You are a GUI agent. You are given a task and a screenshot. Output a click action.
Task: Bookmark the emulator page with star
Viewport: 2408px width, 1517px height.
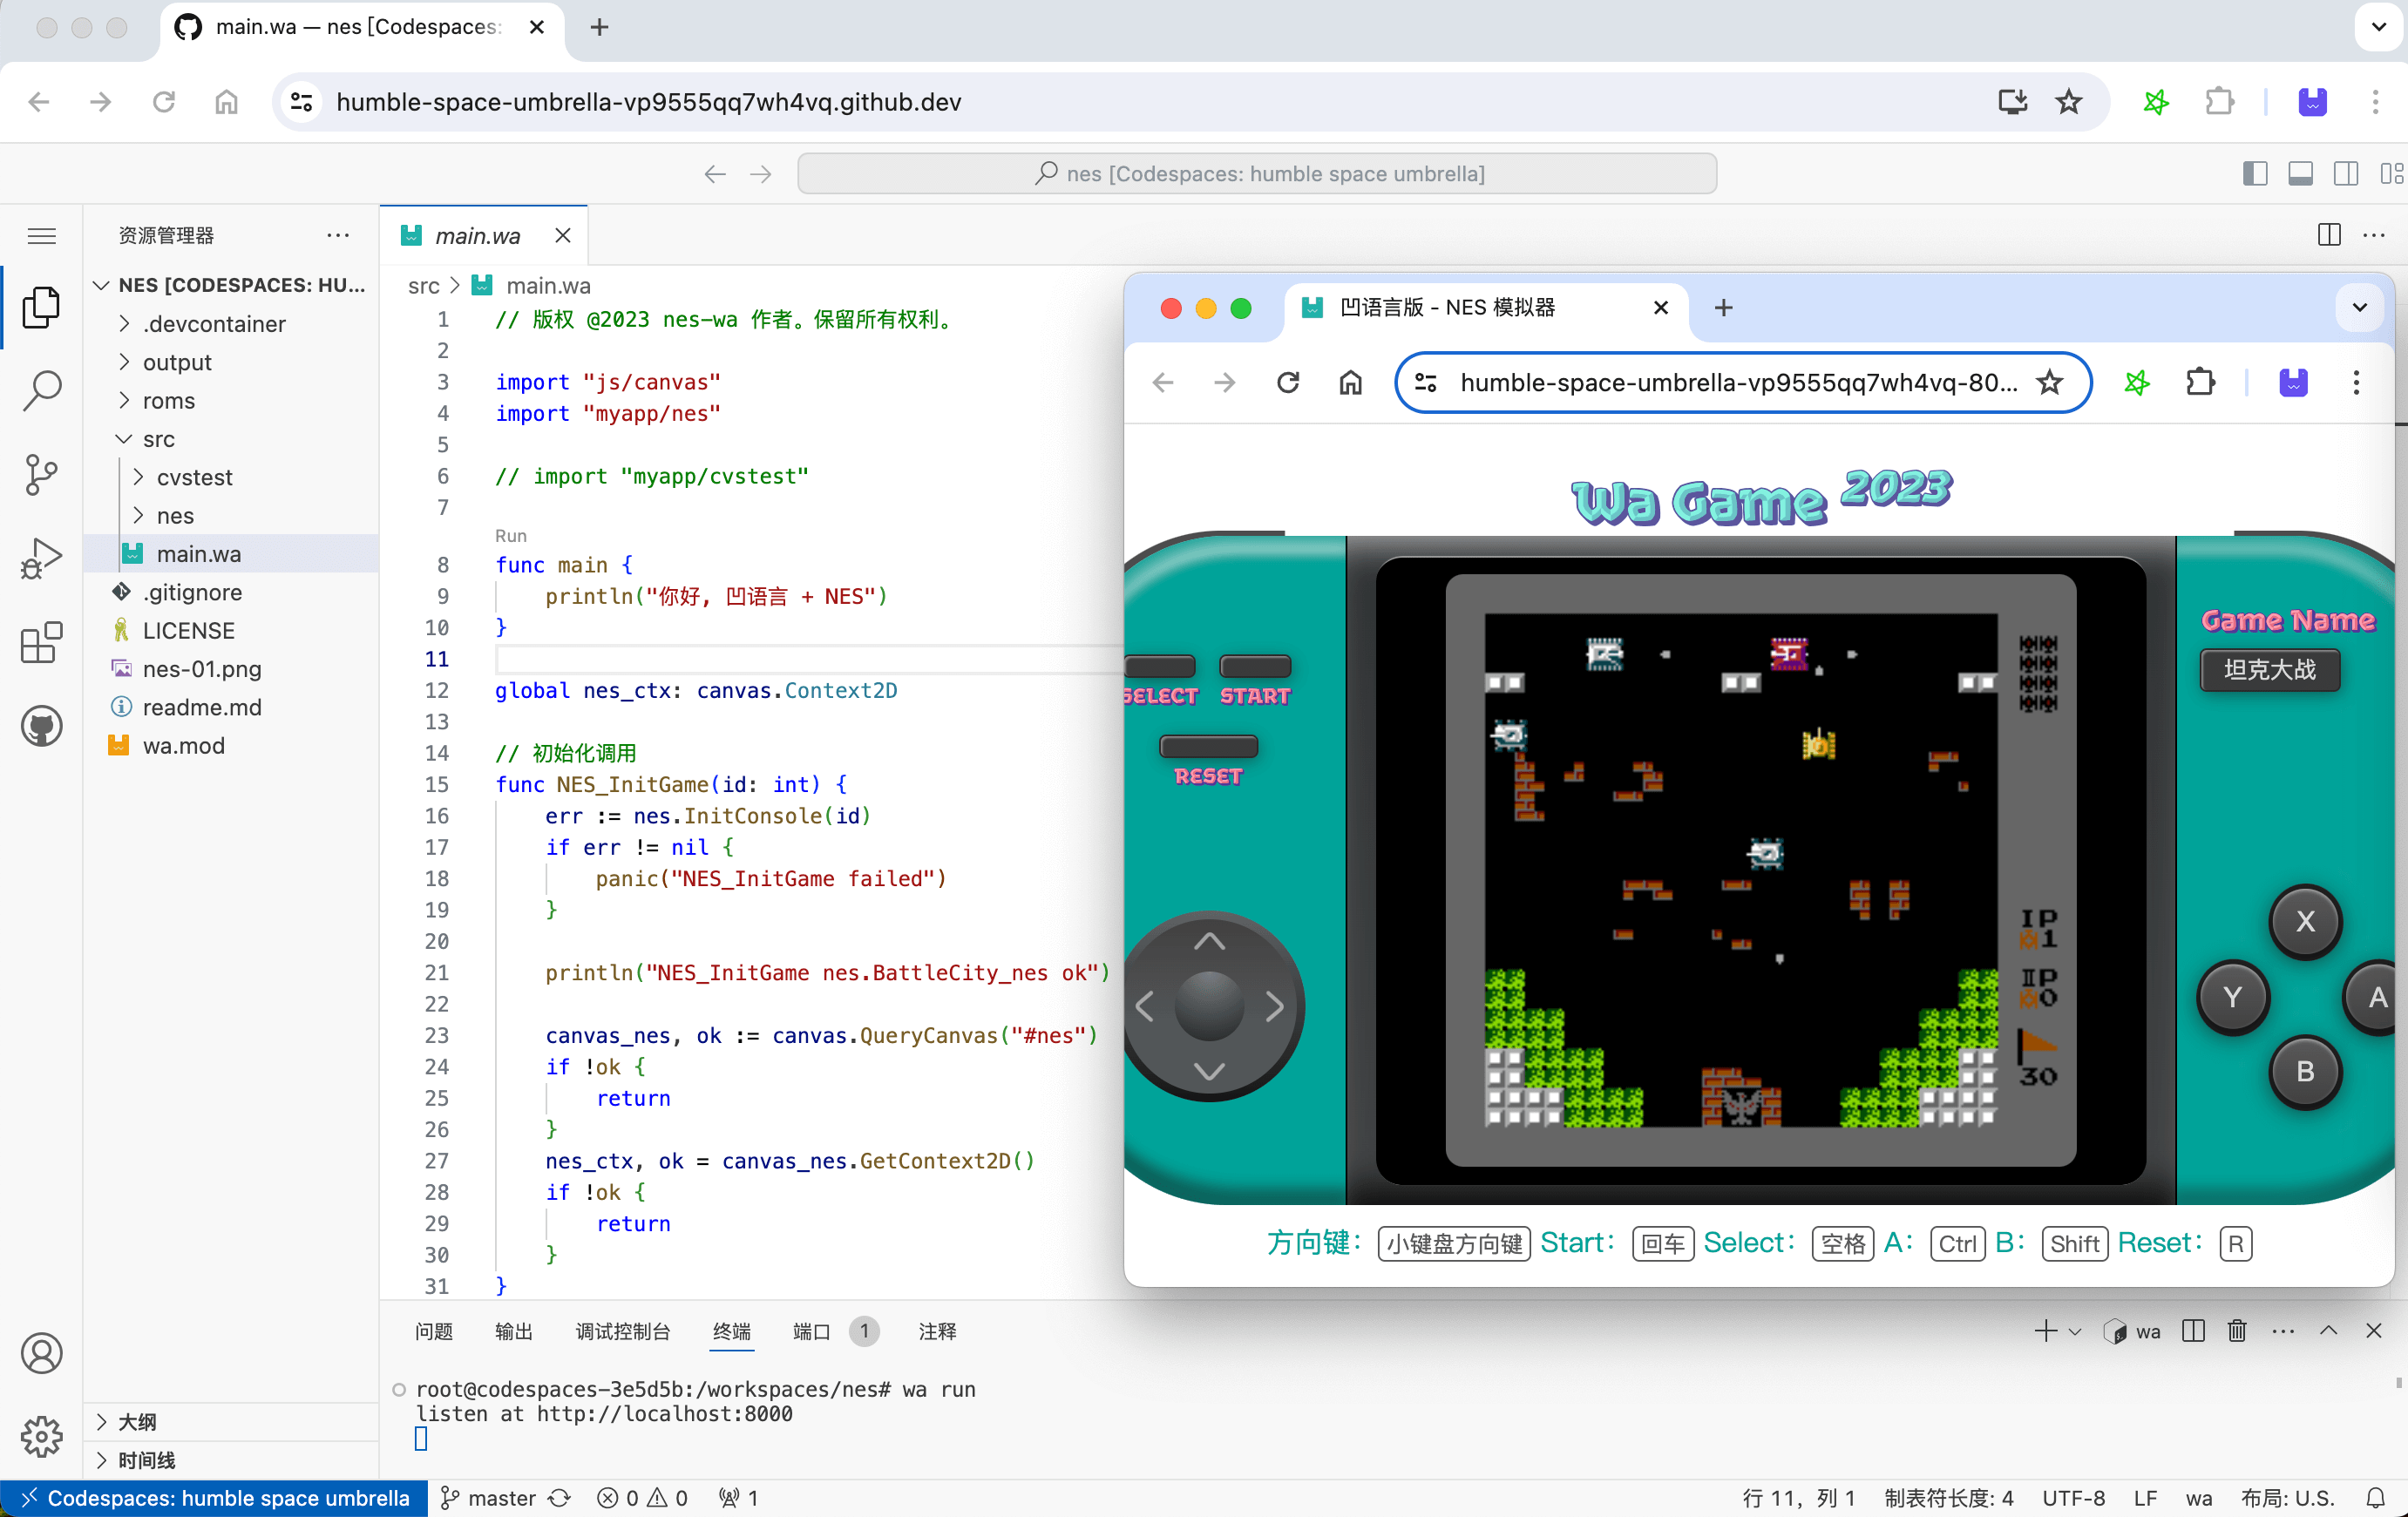pyautogui.click(x=2049, y=383)
